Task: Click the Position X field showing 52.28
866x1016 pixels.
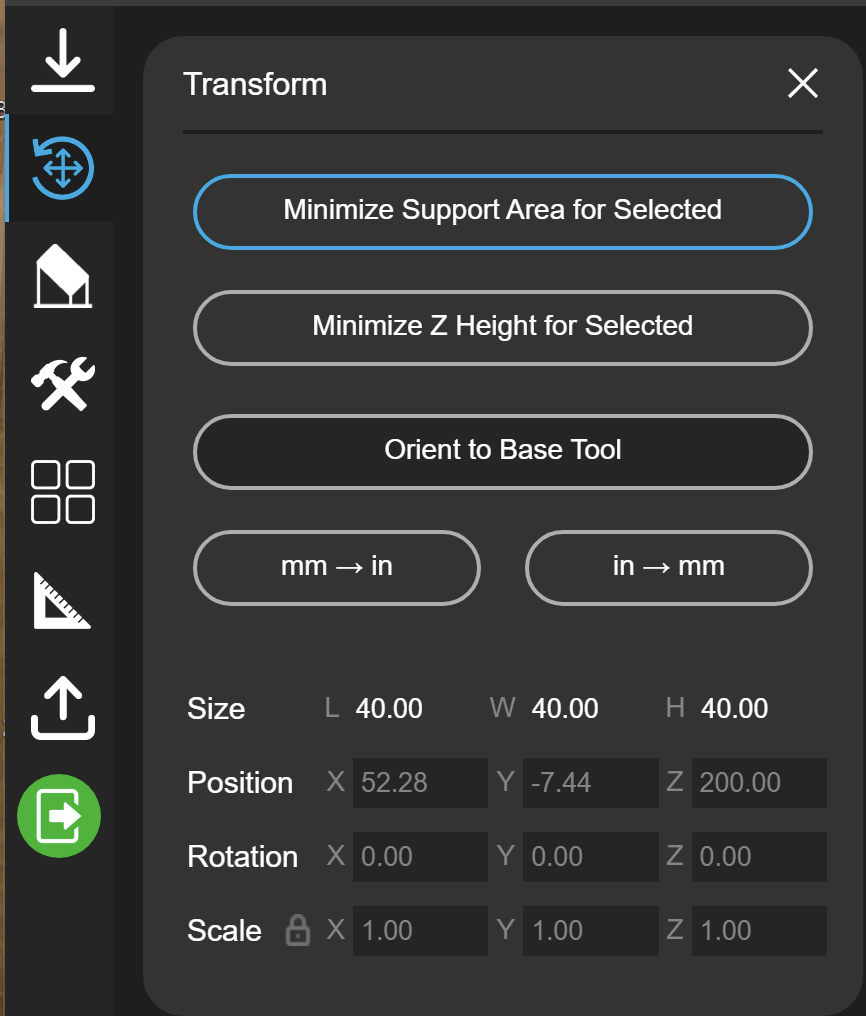Action: pos(420,783)
